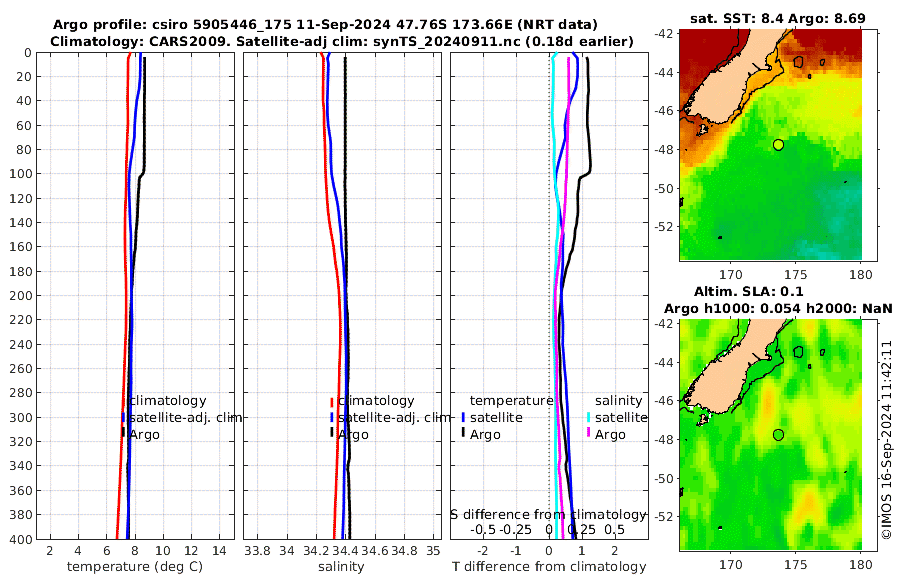Click salinity axis tick '34.6'
This screenshot has height=580, width=900.
(375, 551)
